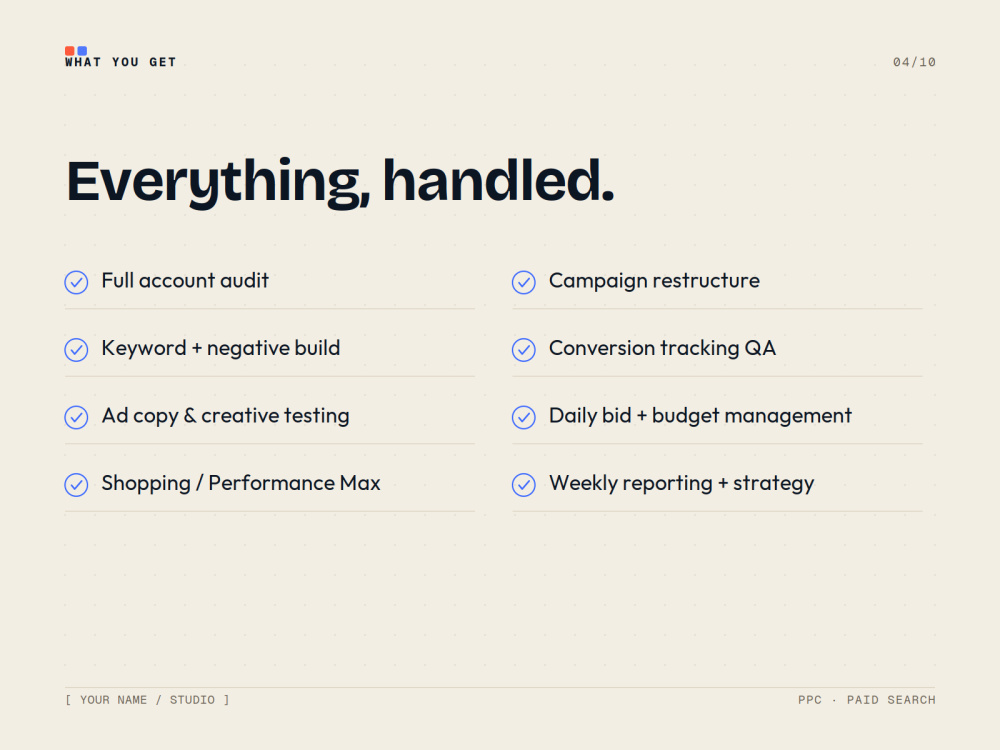Click the red square logo mark
This screenshot has width=1000, height=750.
click(70, 50)
